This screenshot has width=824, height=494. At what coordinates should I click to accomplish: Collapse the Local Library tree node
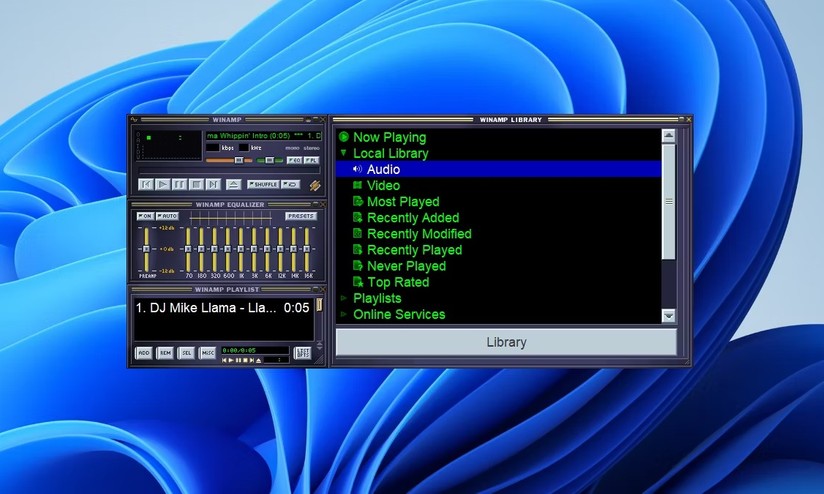[x=343, y=154]
